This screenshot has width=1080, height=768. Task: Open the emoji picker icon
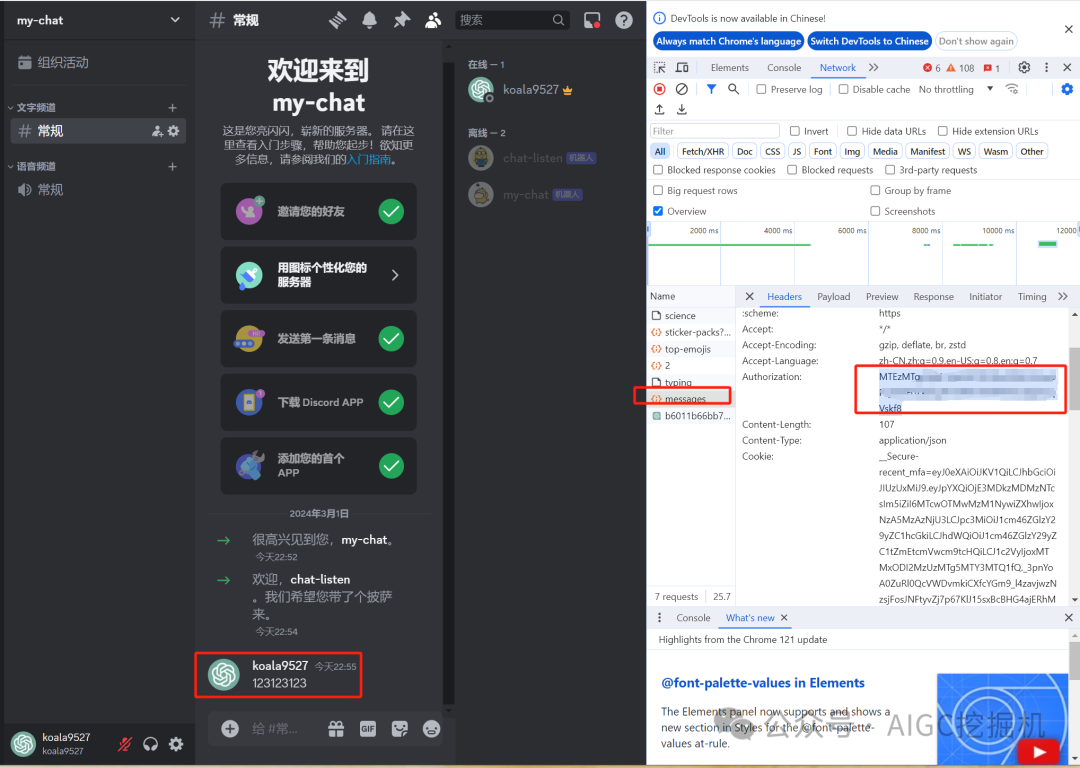[x=431, y=729]
